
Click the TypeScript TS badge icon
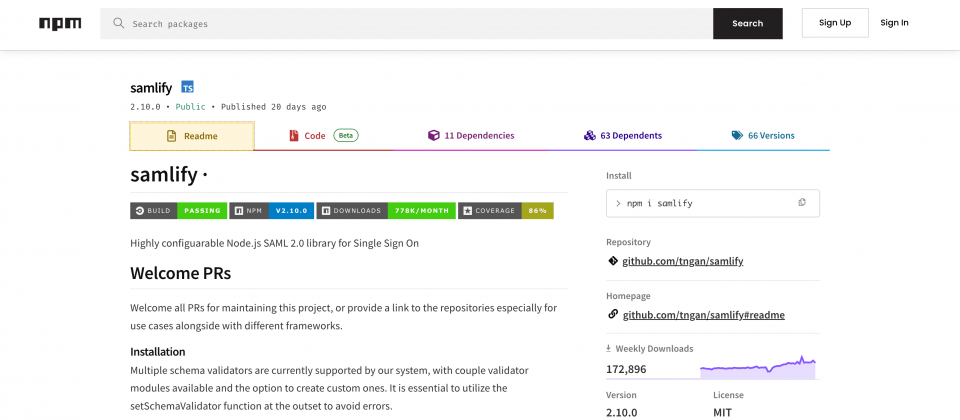coord(187,88)
